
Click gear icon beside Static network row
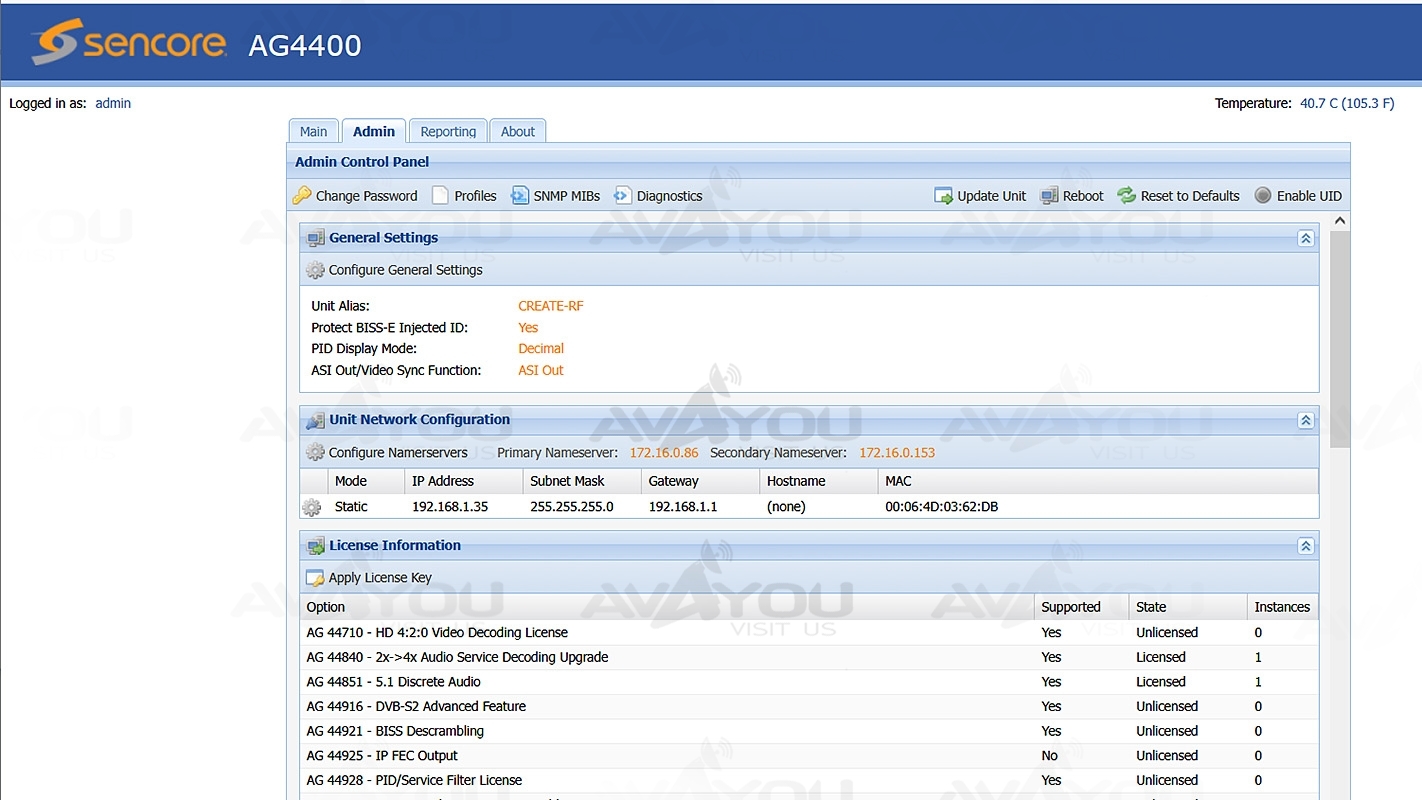312,507
